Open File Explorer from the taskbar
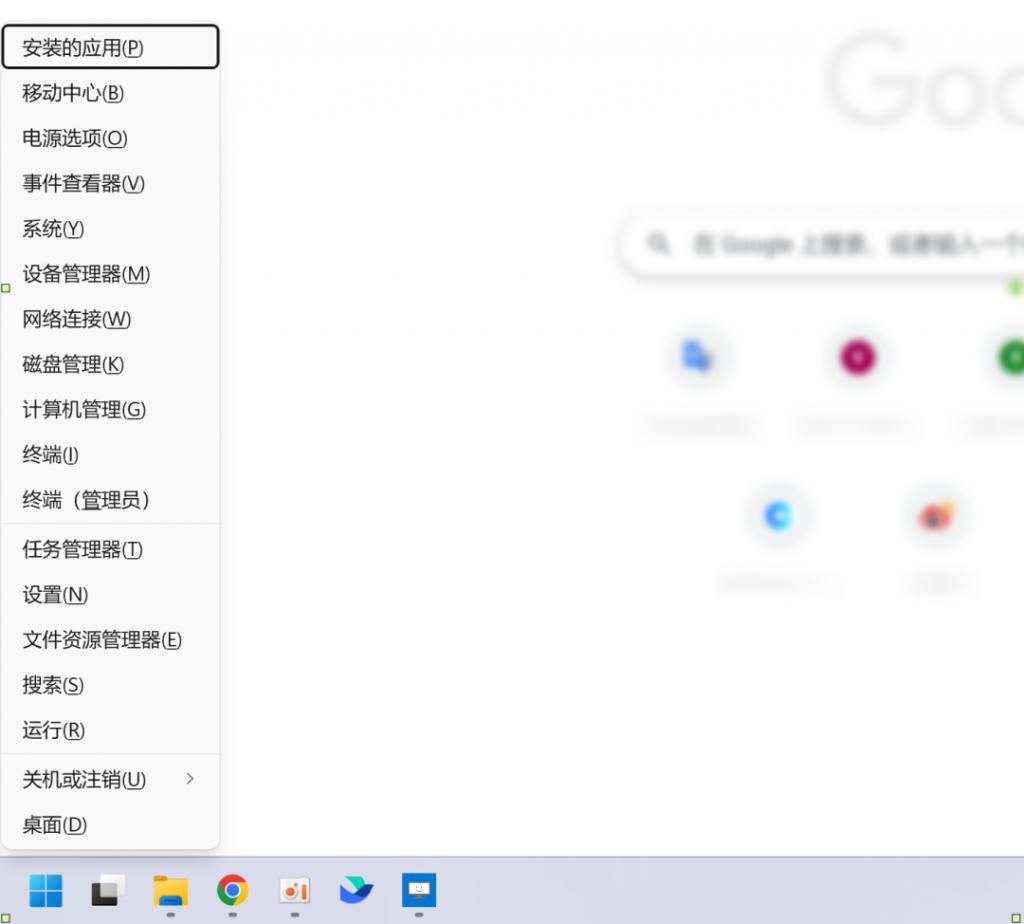1024x924 pixels. coord(170,889)
